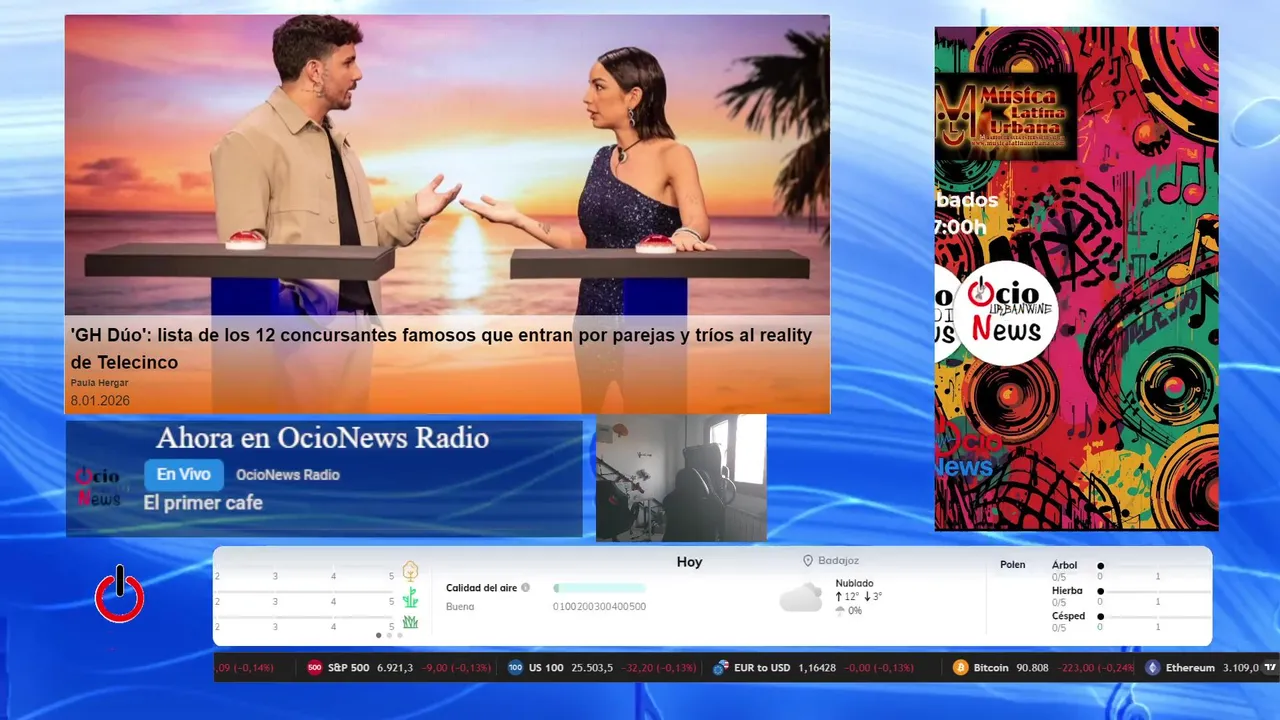This screenshot has width=1280, height=720.
Task: Click the rain probability umbrella icon
Action: [x=840, y=611]
